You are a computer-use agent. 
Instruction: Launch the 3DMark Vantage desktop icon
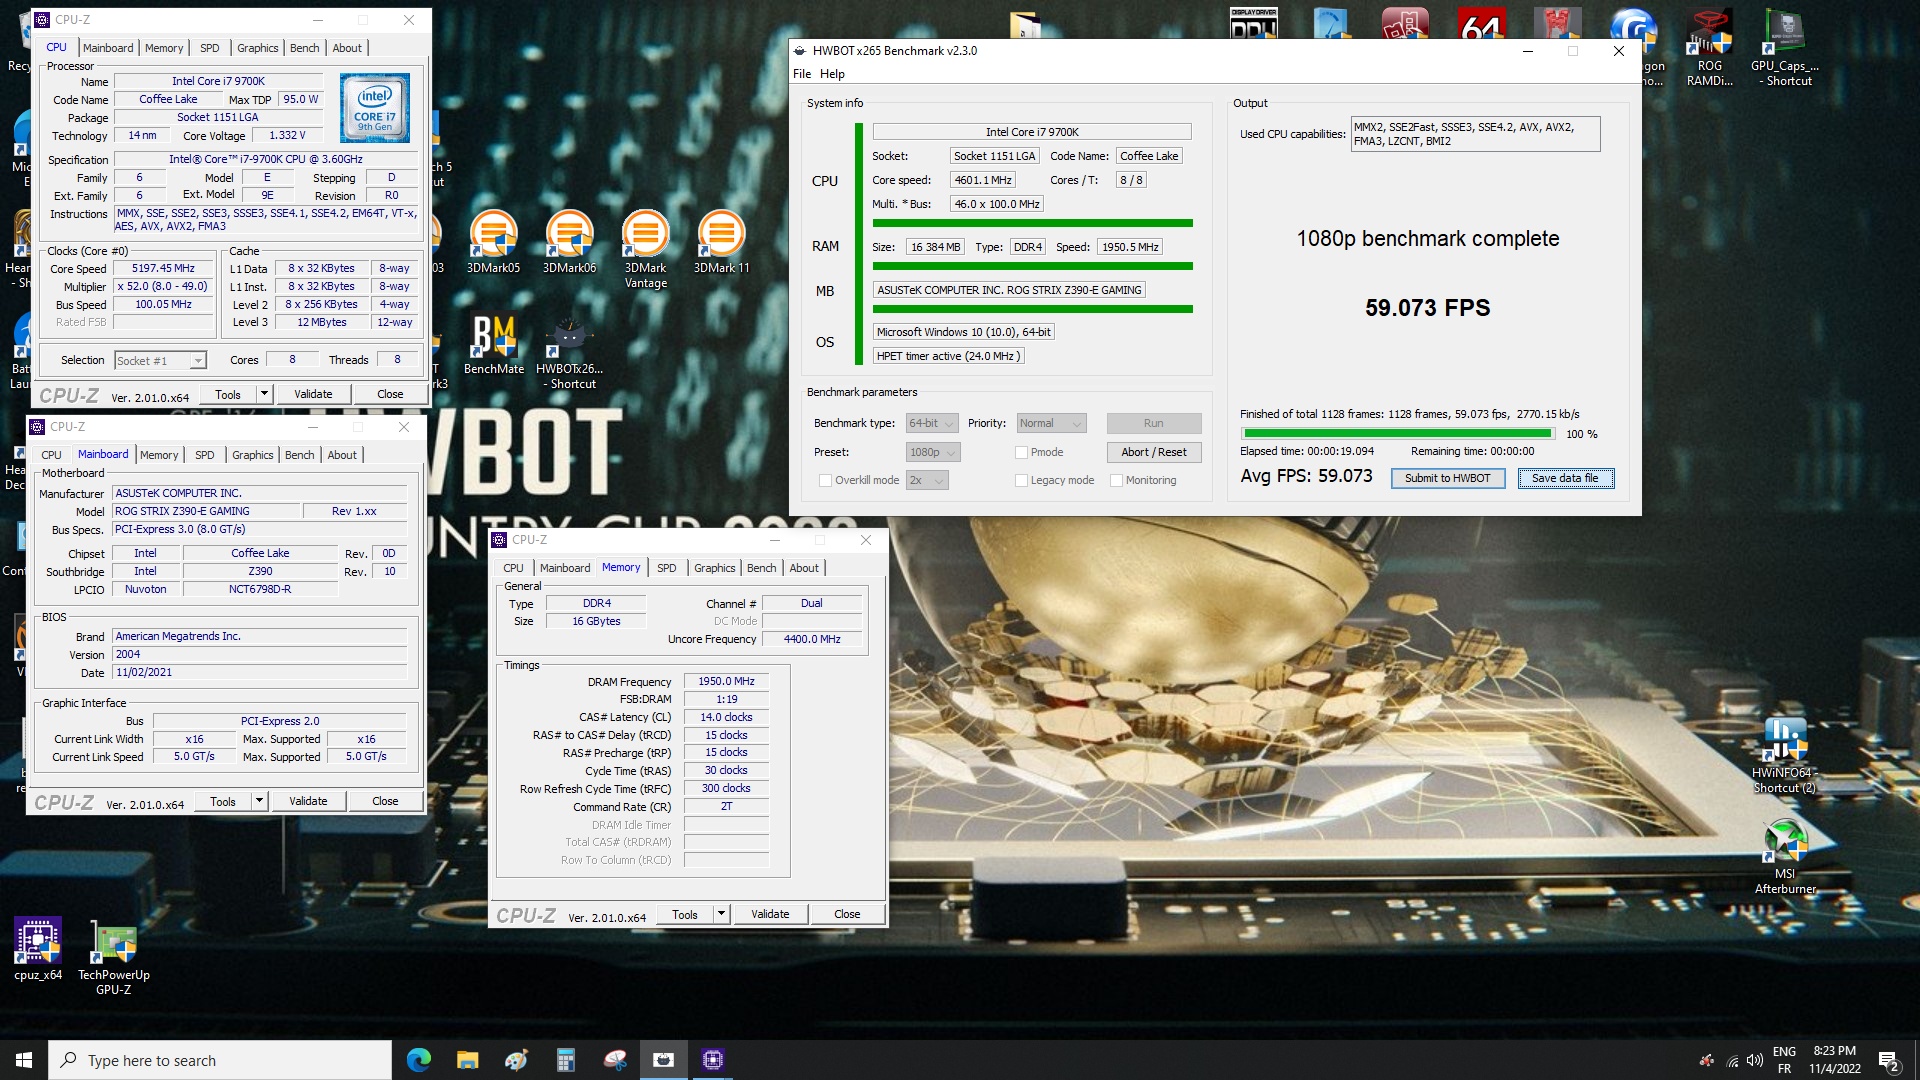click(645, 249)
